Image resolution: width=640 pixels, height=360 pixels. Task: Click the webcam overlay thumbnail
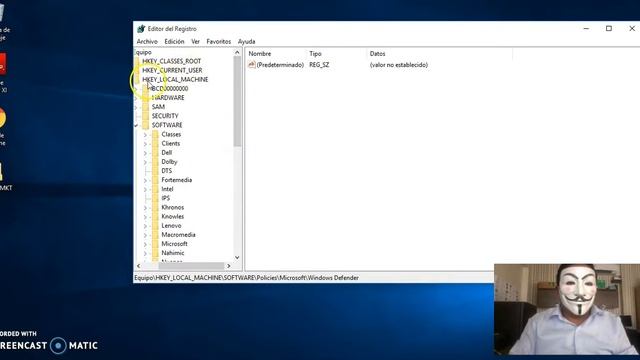tap(567, 309)
